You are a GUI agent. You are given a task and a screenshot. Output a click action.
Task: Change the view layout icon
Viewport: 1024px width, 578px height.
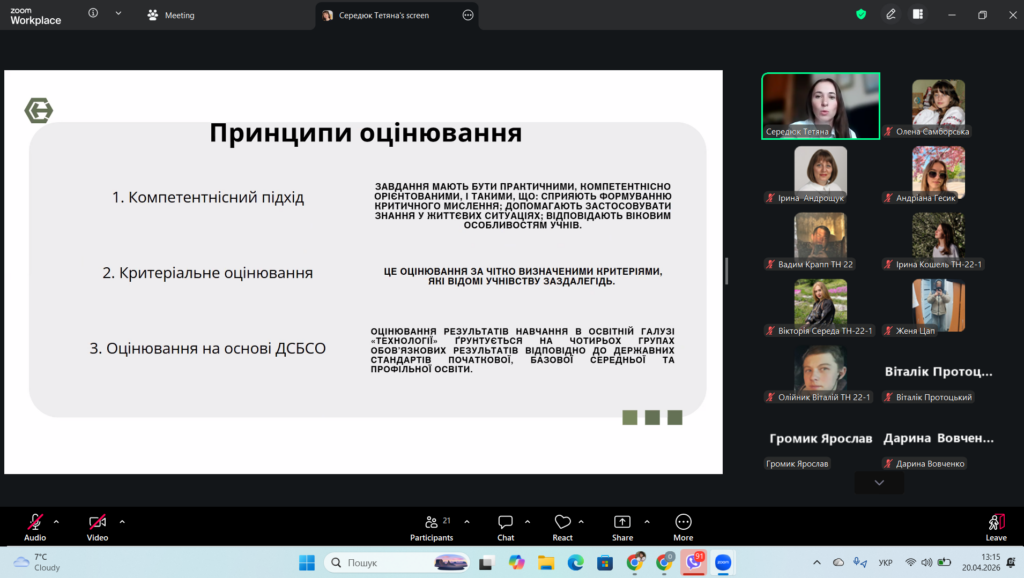click(x=917, y=15)
